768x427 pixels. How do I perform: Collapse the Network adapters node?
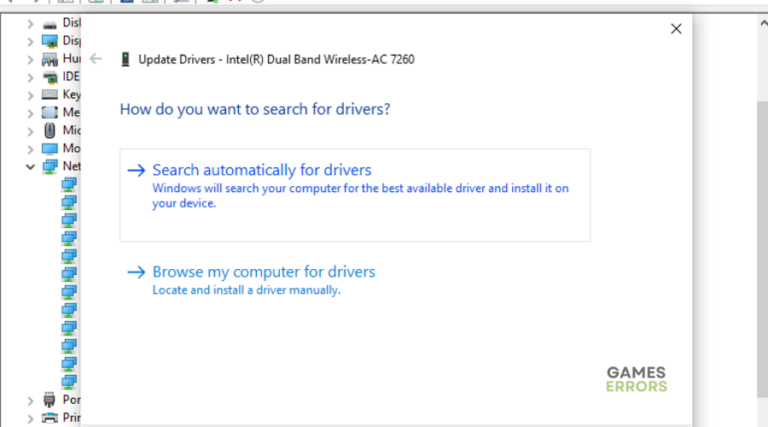tap(30, 166)
